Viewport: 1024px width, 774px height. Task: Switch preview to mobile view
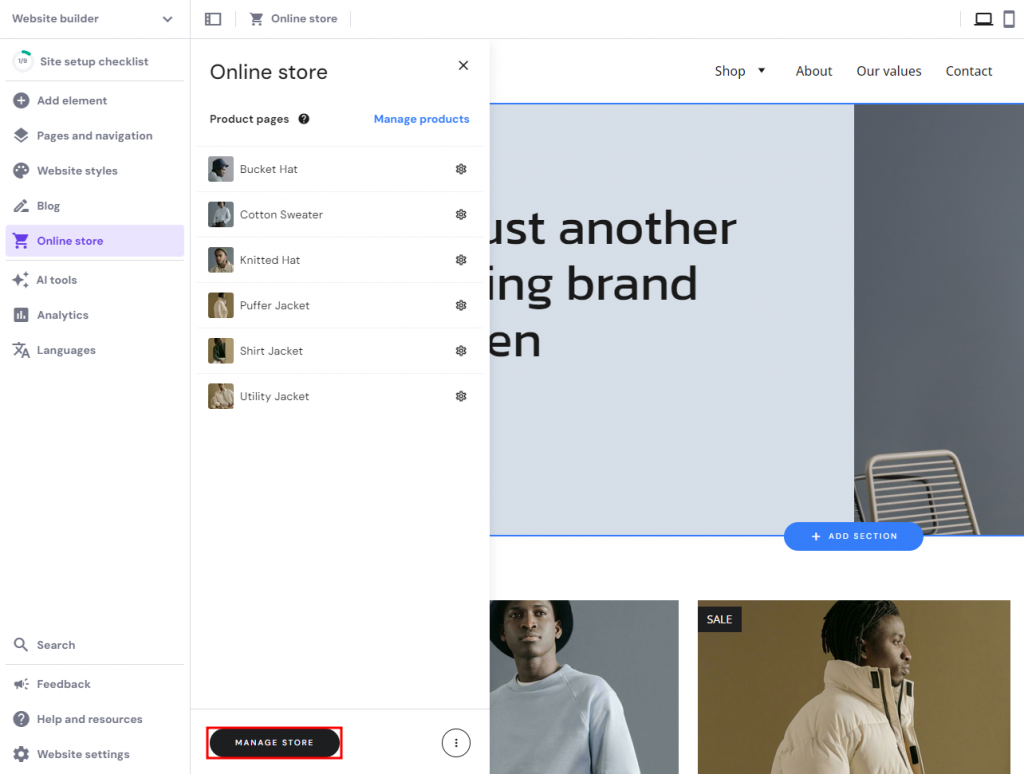click(1011, 18)
